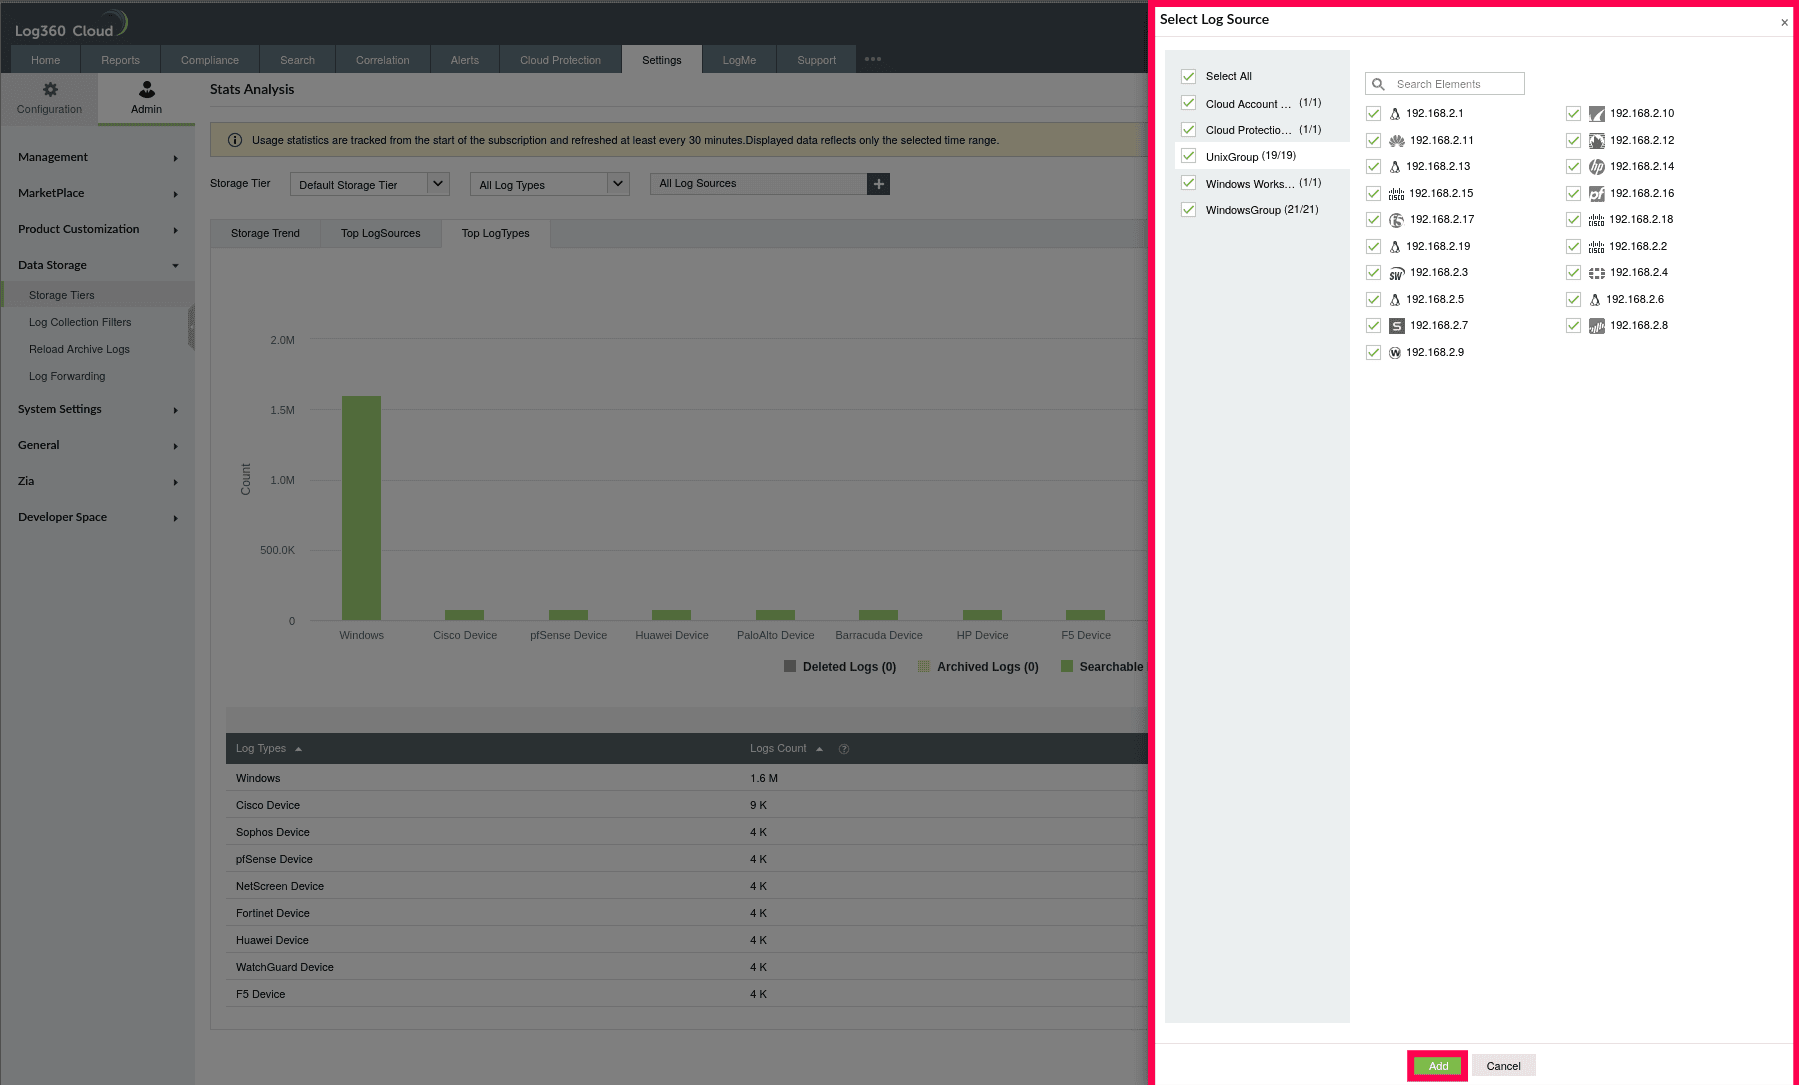
Task: Select the Admin user icon
Action: click(146, 89)
